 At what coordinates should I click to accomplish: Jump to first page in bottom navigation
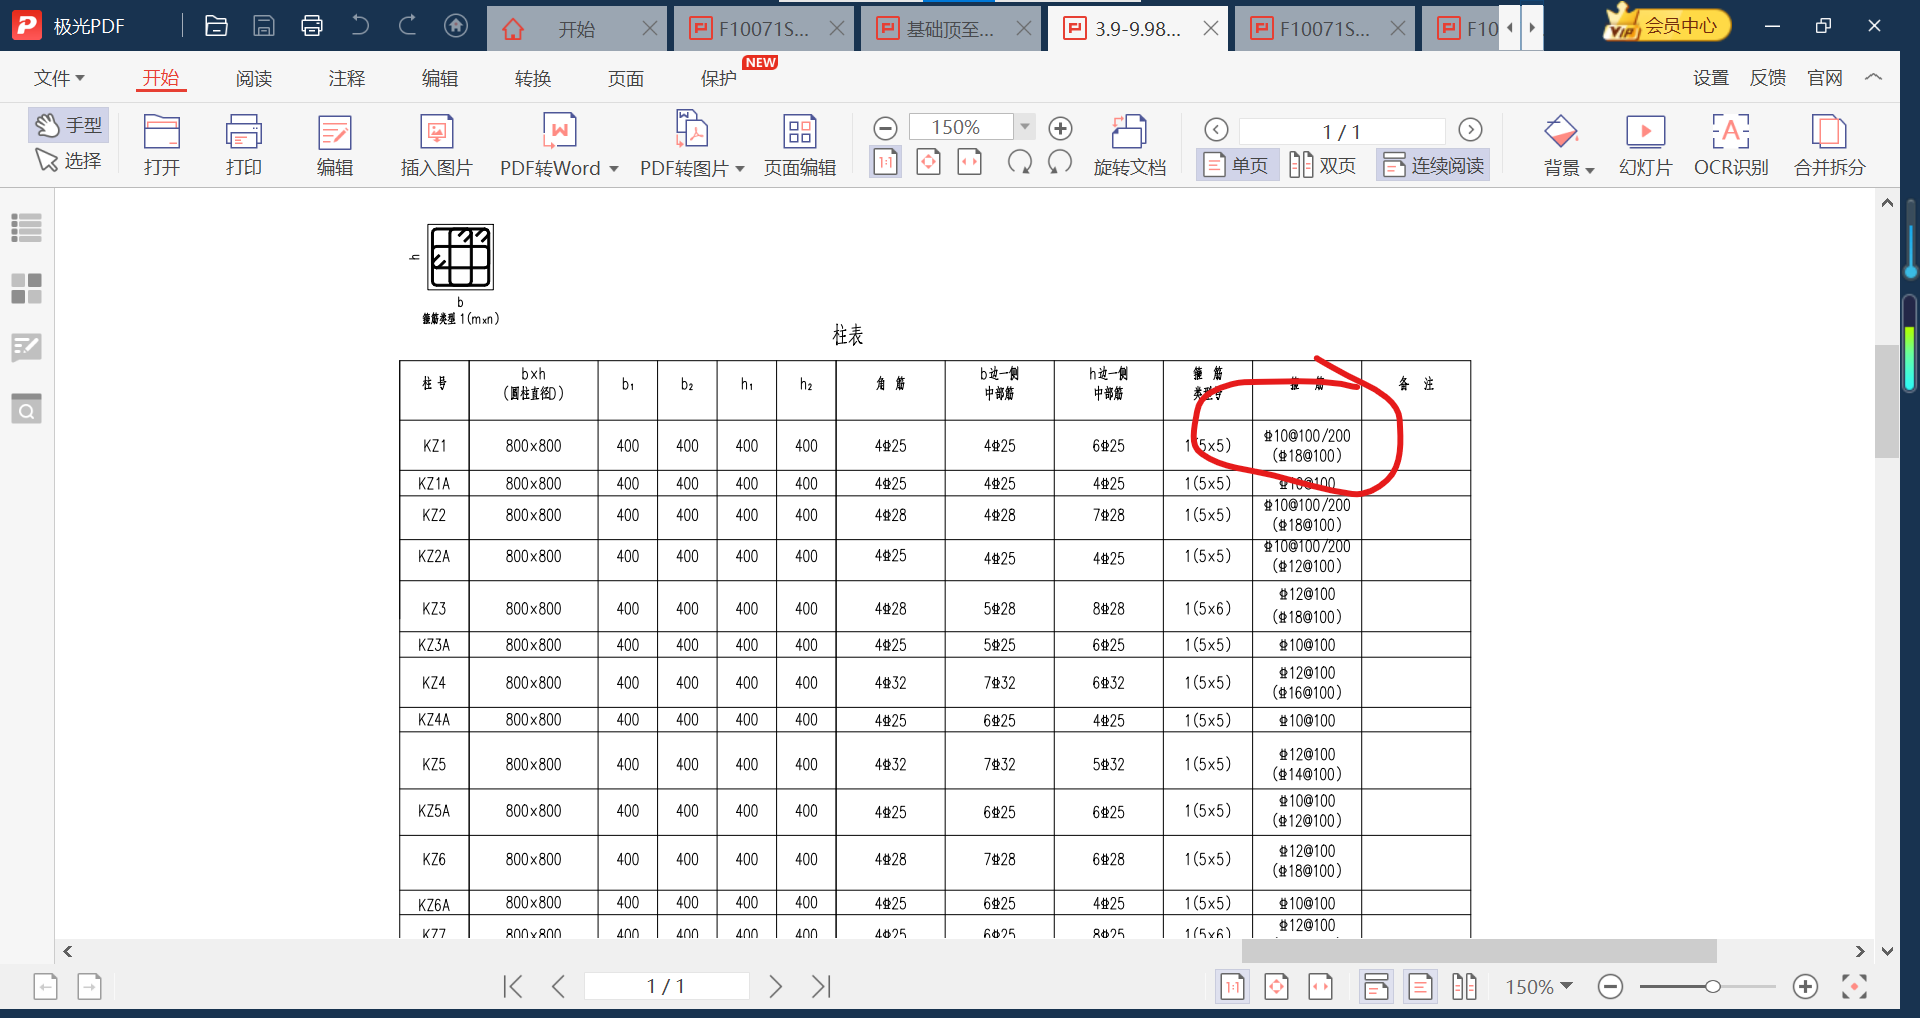(x=513, y=987)
